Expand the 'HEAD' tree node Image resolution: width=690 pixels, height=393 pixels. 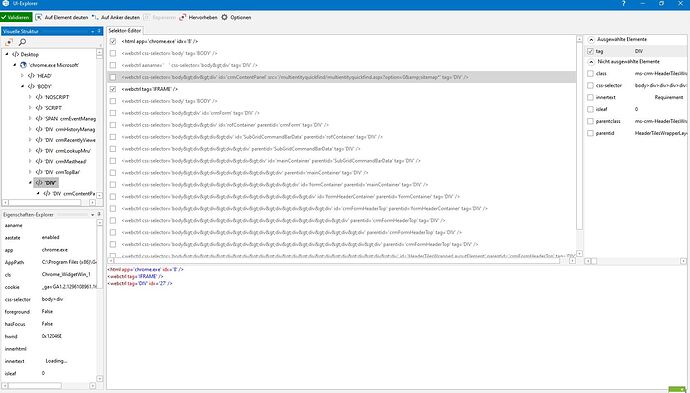tap(22, 76)
